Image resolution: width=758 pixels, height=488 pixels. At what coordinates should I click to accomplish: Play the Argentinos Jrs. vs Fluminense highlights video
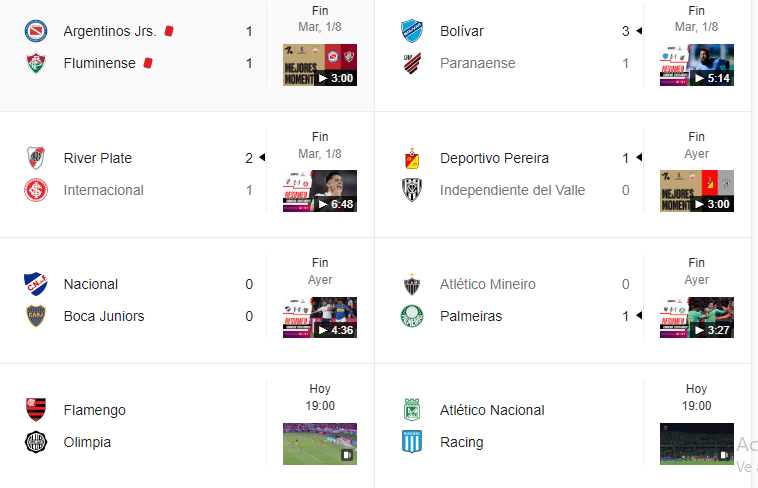320,65
